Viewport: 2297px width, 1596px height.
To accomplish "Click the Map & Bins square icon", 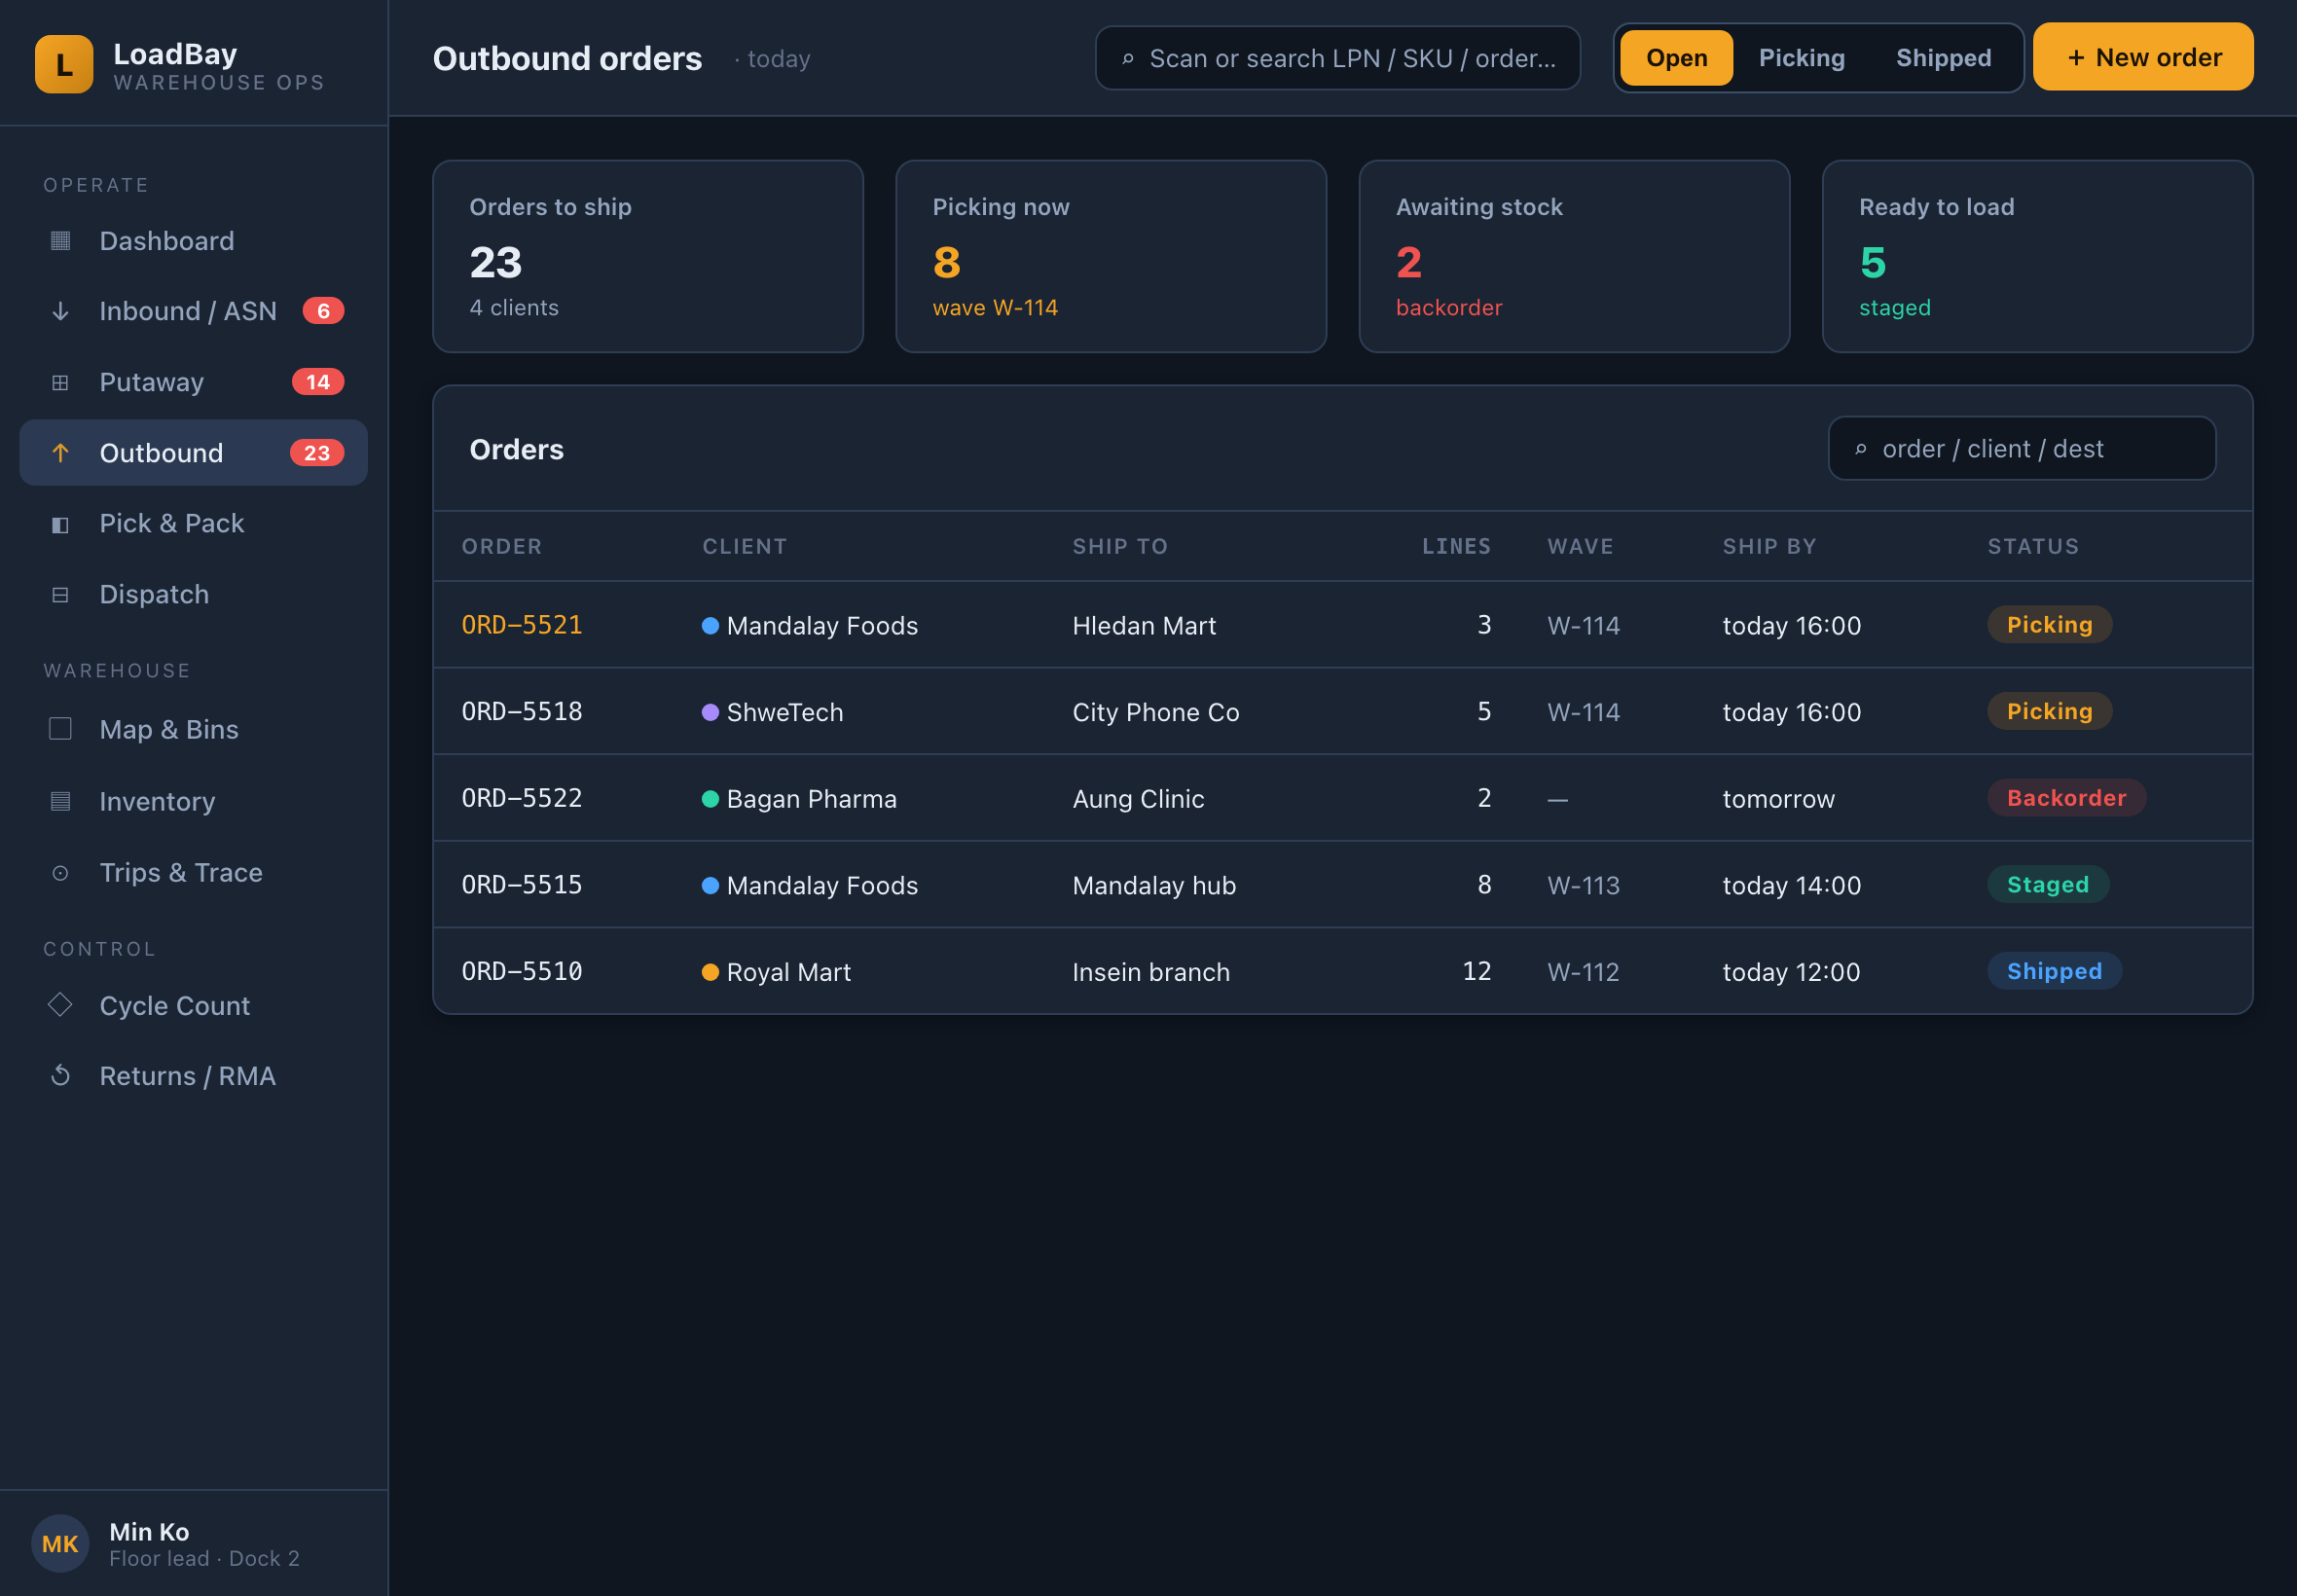I will tap(60, 729).
